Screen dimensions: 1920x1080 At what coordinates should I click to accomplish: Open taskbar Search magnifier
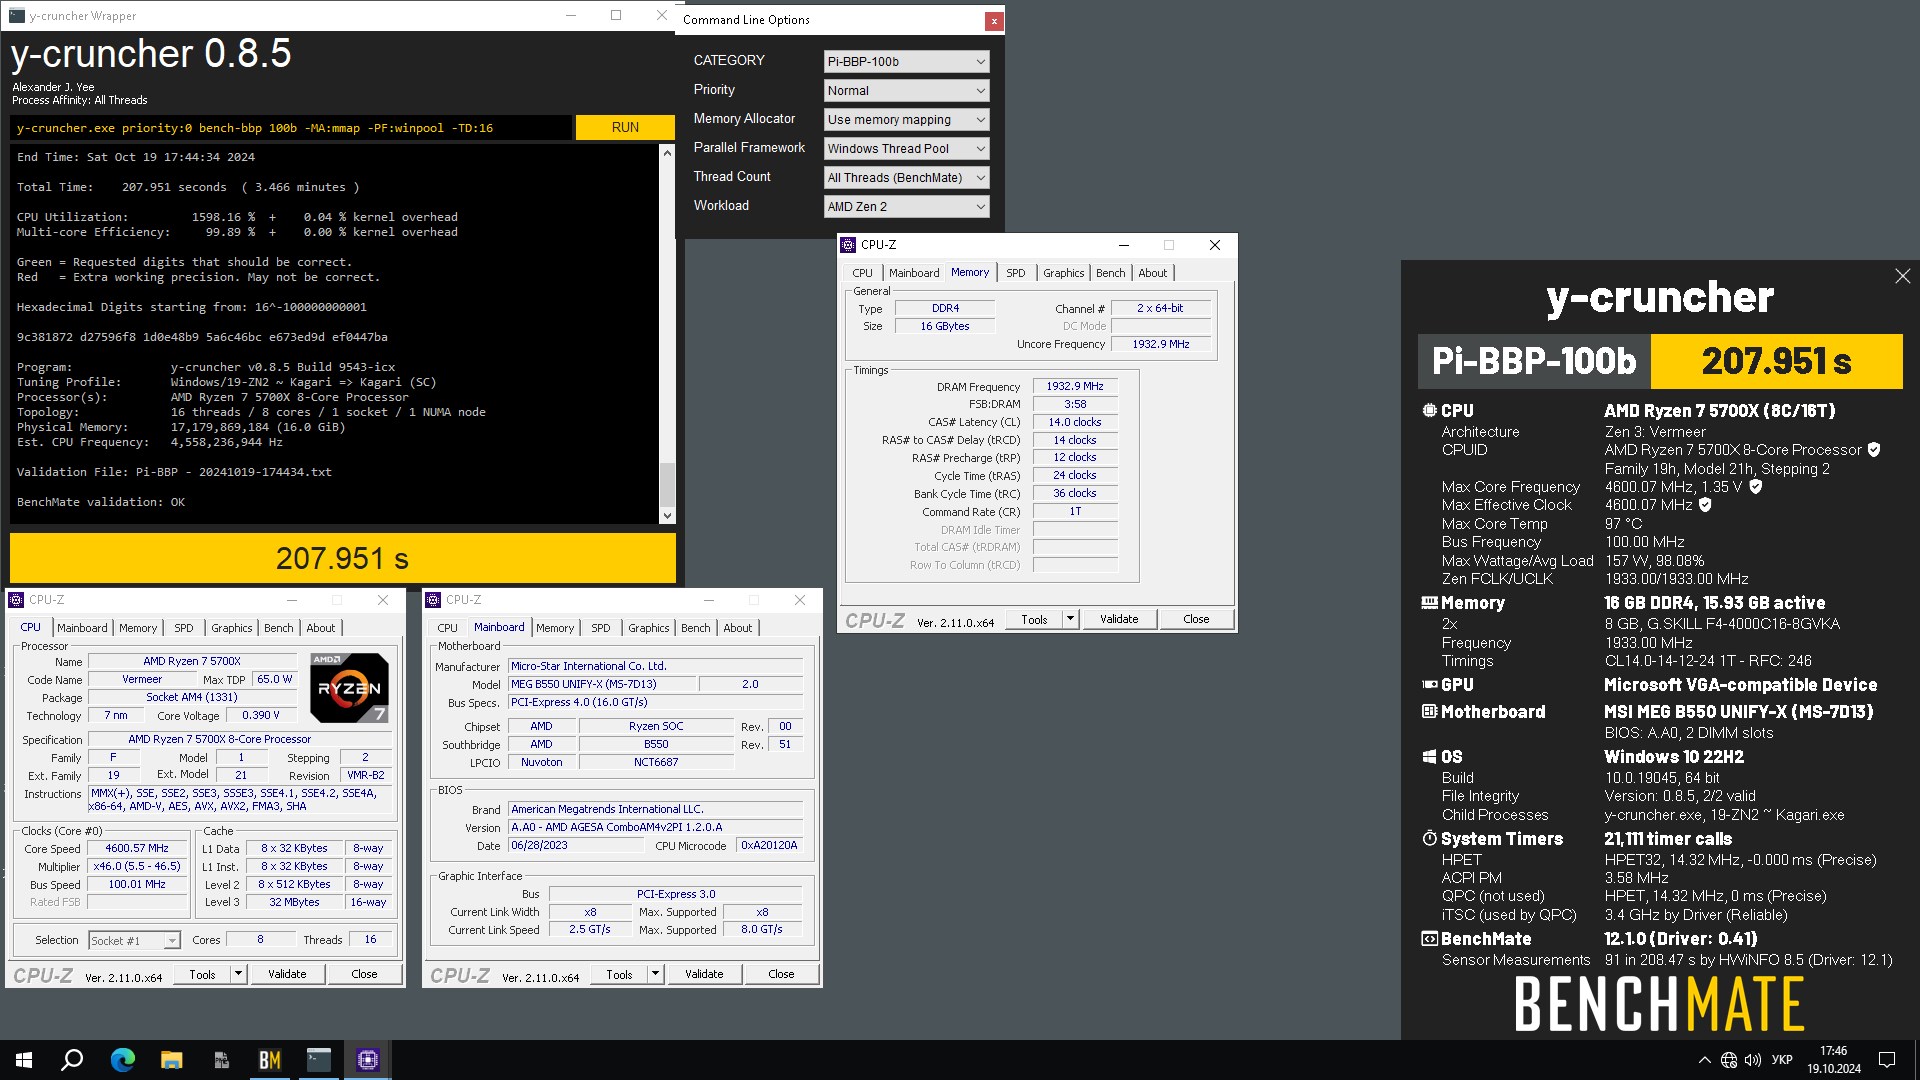pos(72,1060)
